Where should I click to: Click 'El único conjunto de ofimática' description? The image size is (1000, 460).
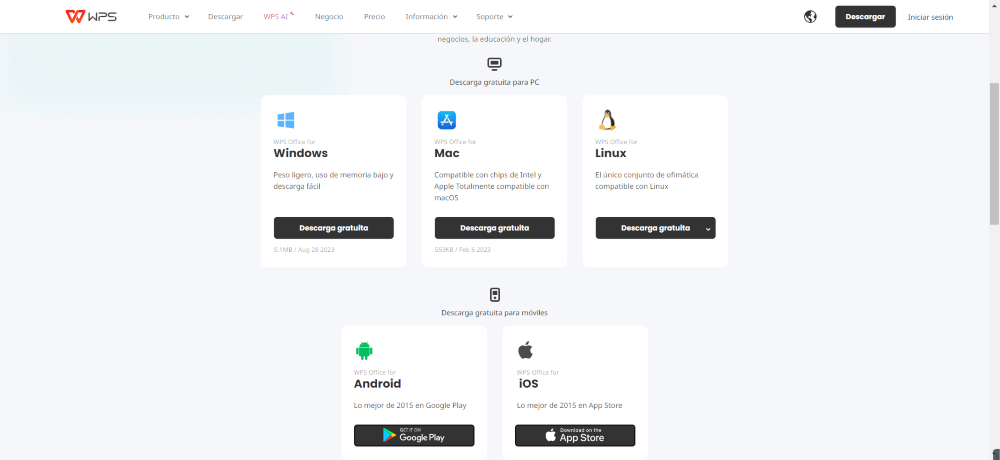tap(648, 181)
